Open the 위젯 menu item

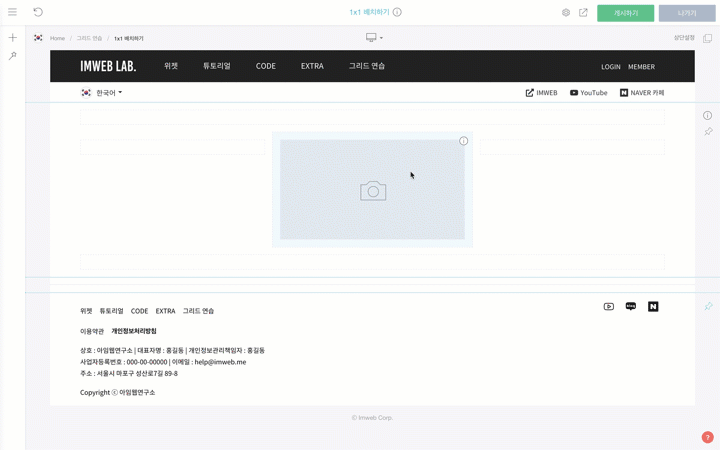click(171, 66)
